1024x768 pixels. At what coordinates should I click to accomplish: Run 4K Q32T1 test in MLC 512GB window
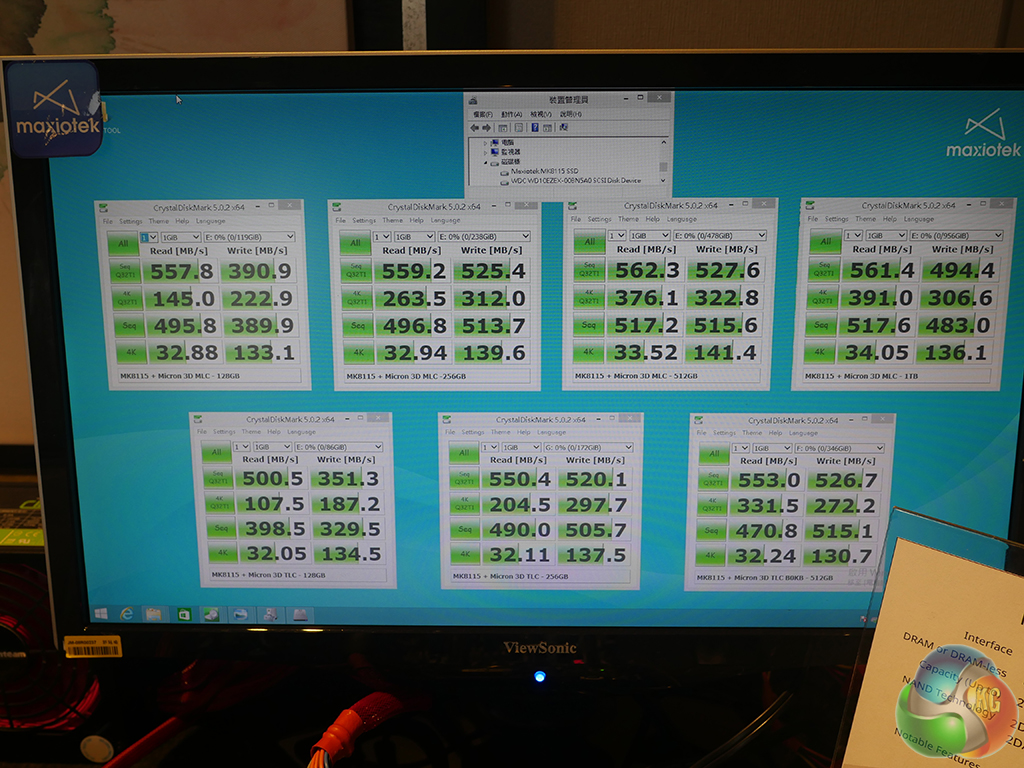(x=589, y=297)
